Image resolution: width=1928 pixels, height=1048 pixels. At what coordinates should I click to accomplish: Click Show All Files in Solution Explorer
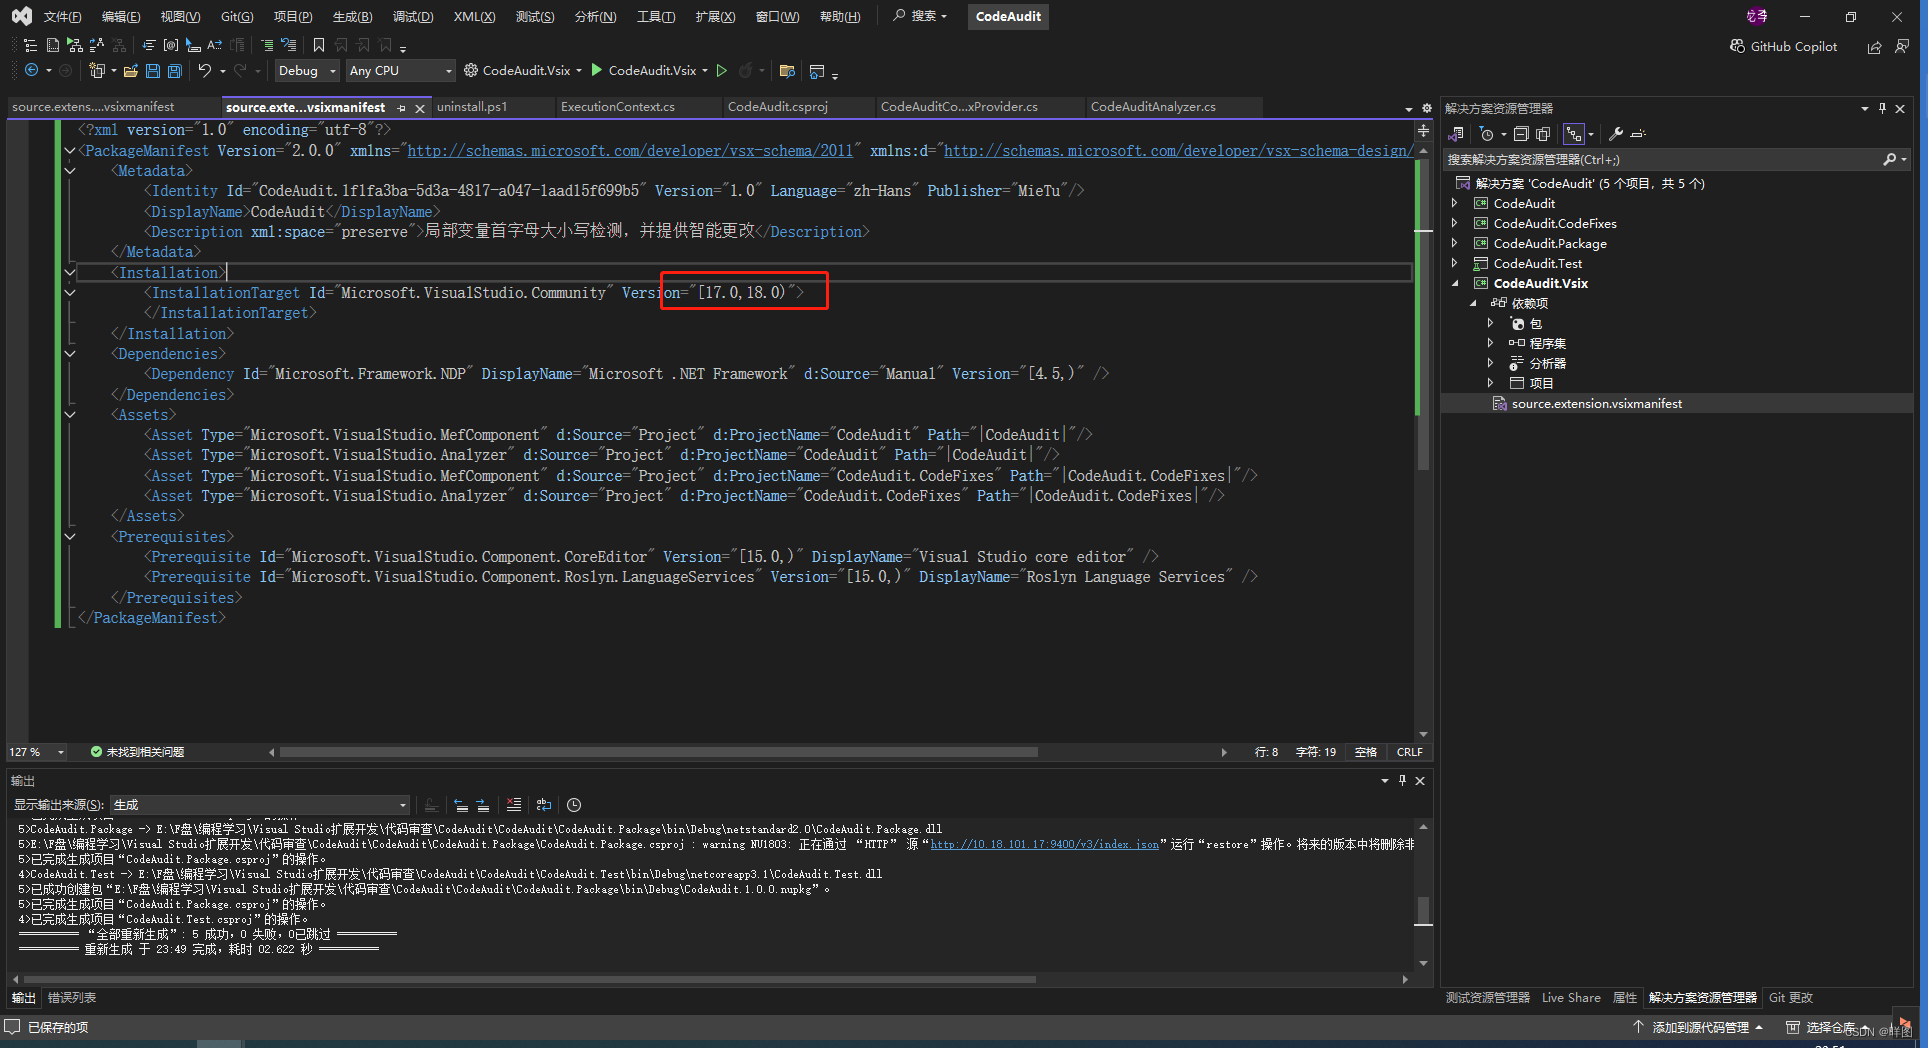click(1543, 134)
